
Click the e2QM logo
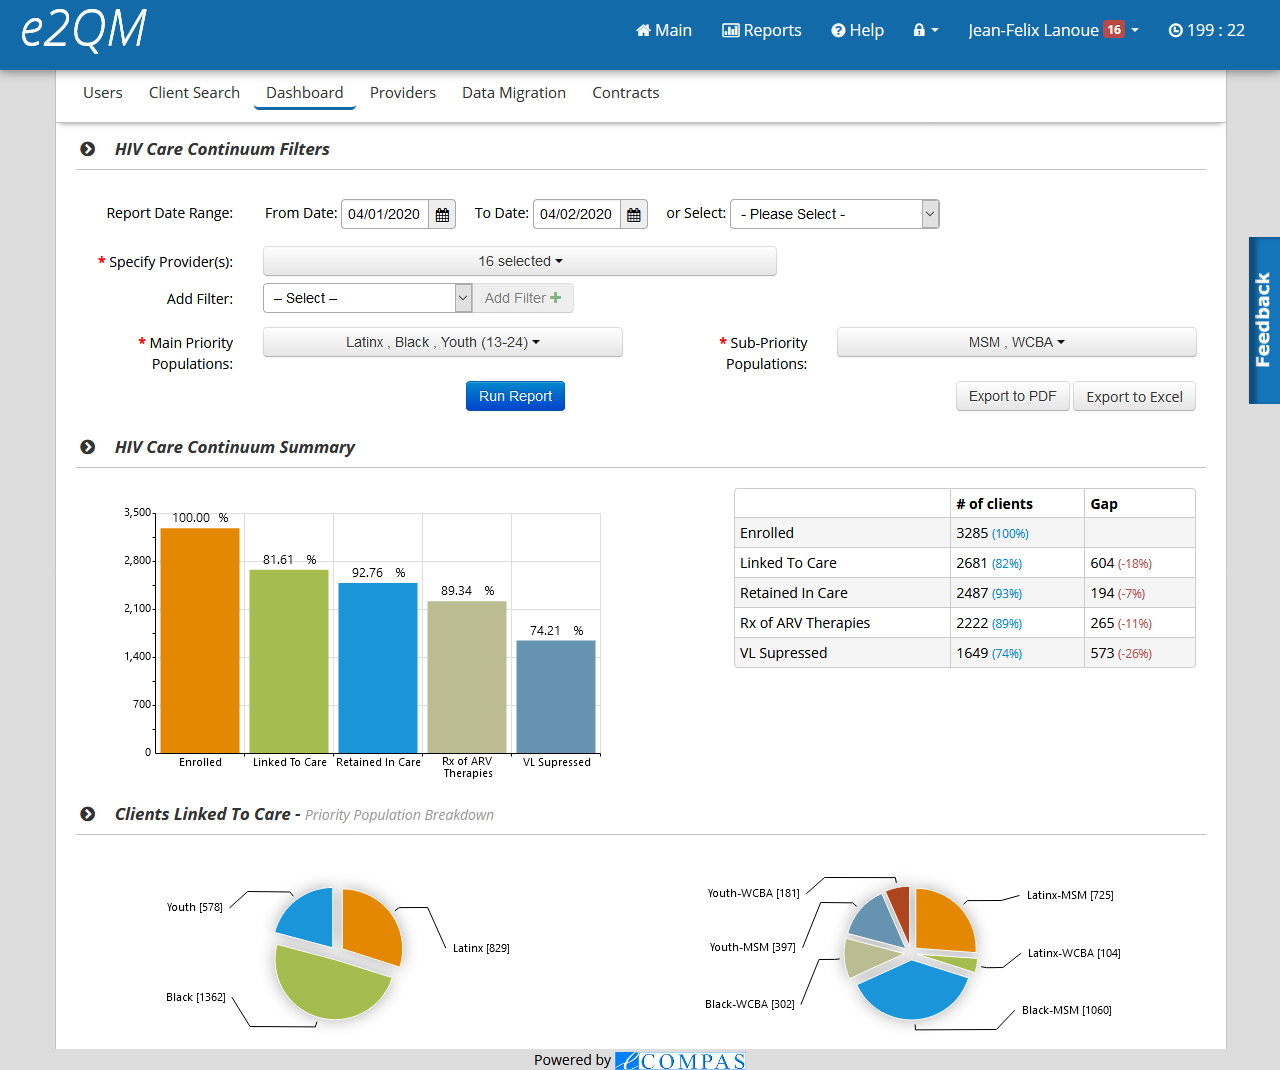pyautogui.click(x=84, y=30)
